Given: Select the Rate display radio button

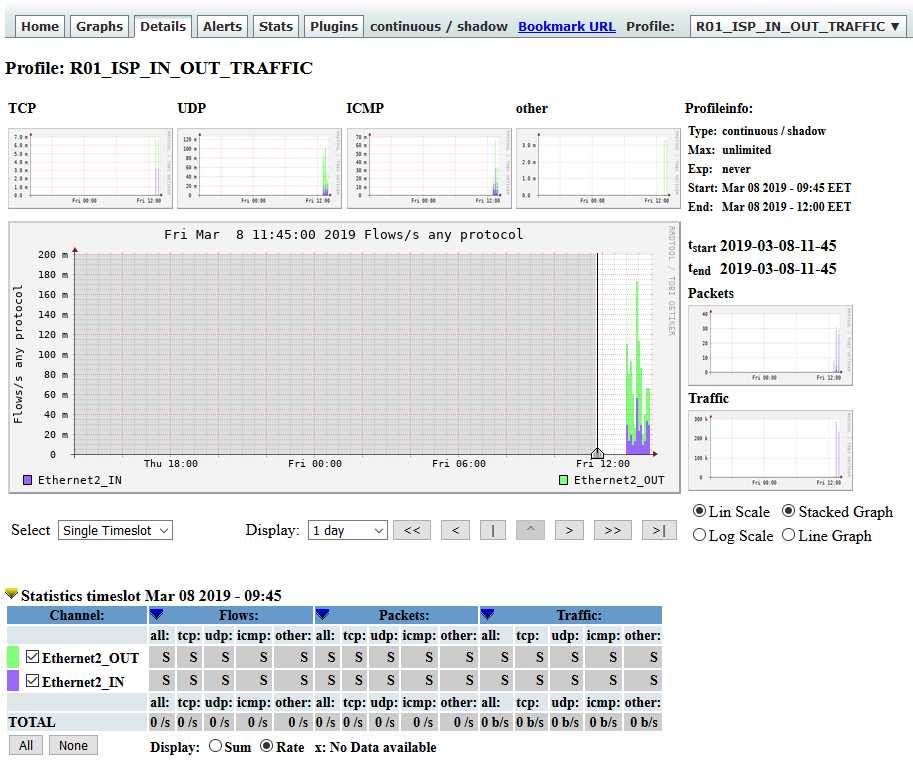Looking at the screenshot, I should click(267, 746).
